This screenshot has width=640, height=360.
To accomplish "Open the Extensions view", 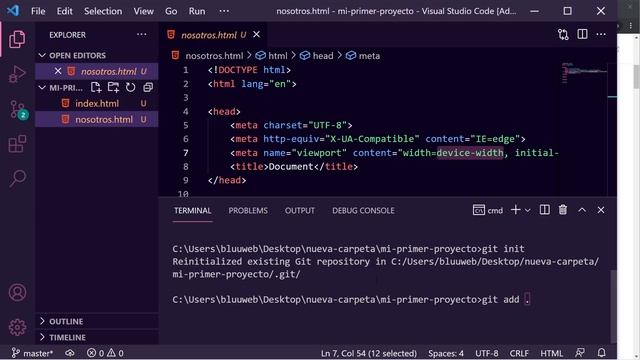I will pos(17,144).
